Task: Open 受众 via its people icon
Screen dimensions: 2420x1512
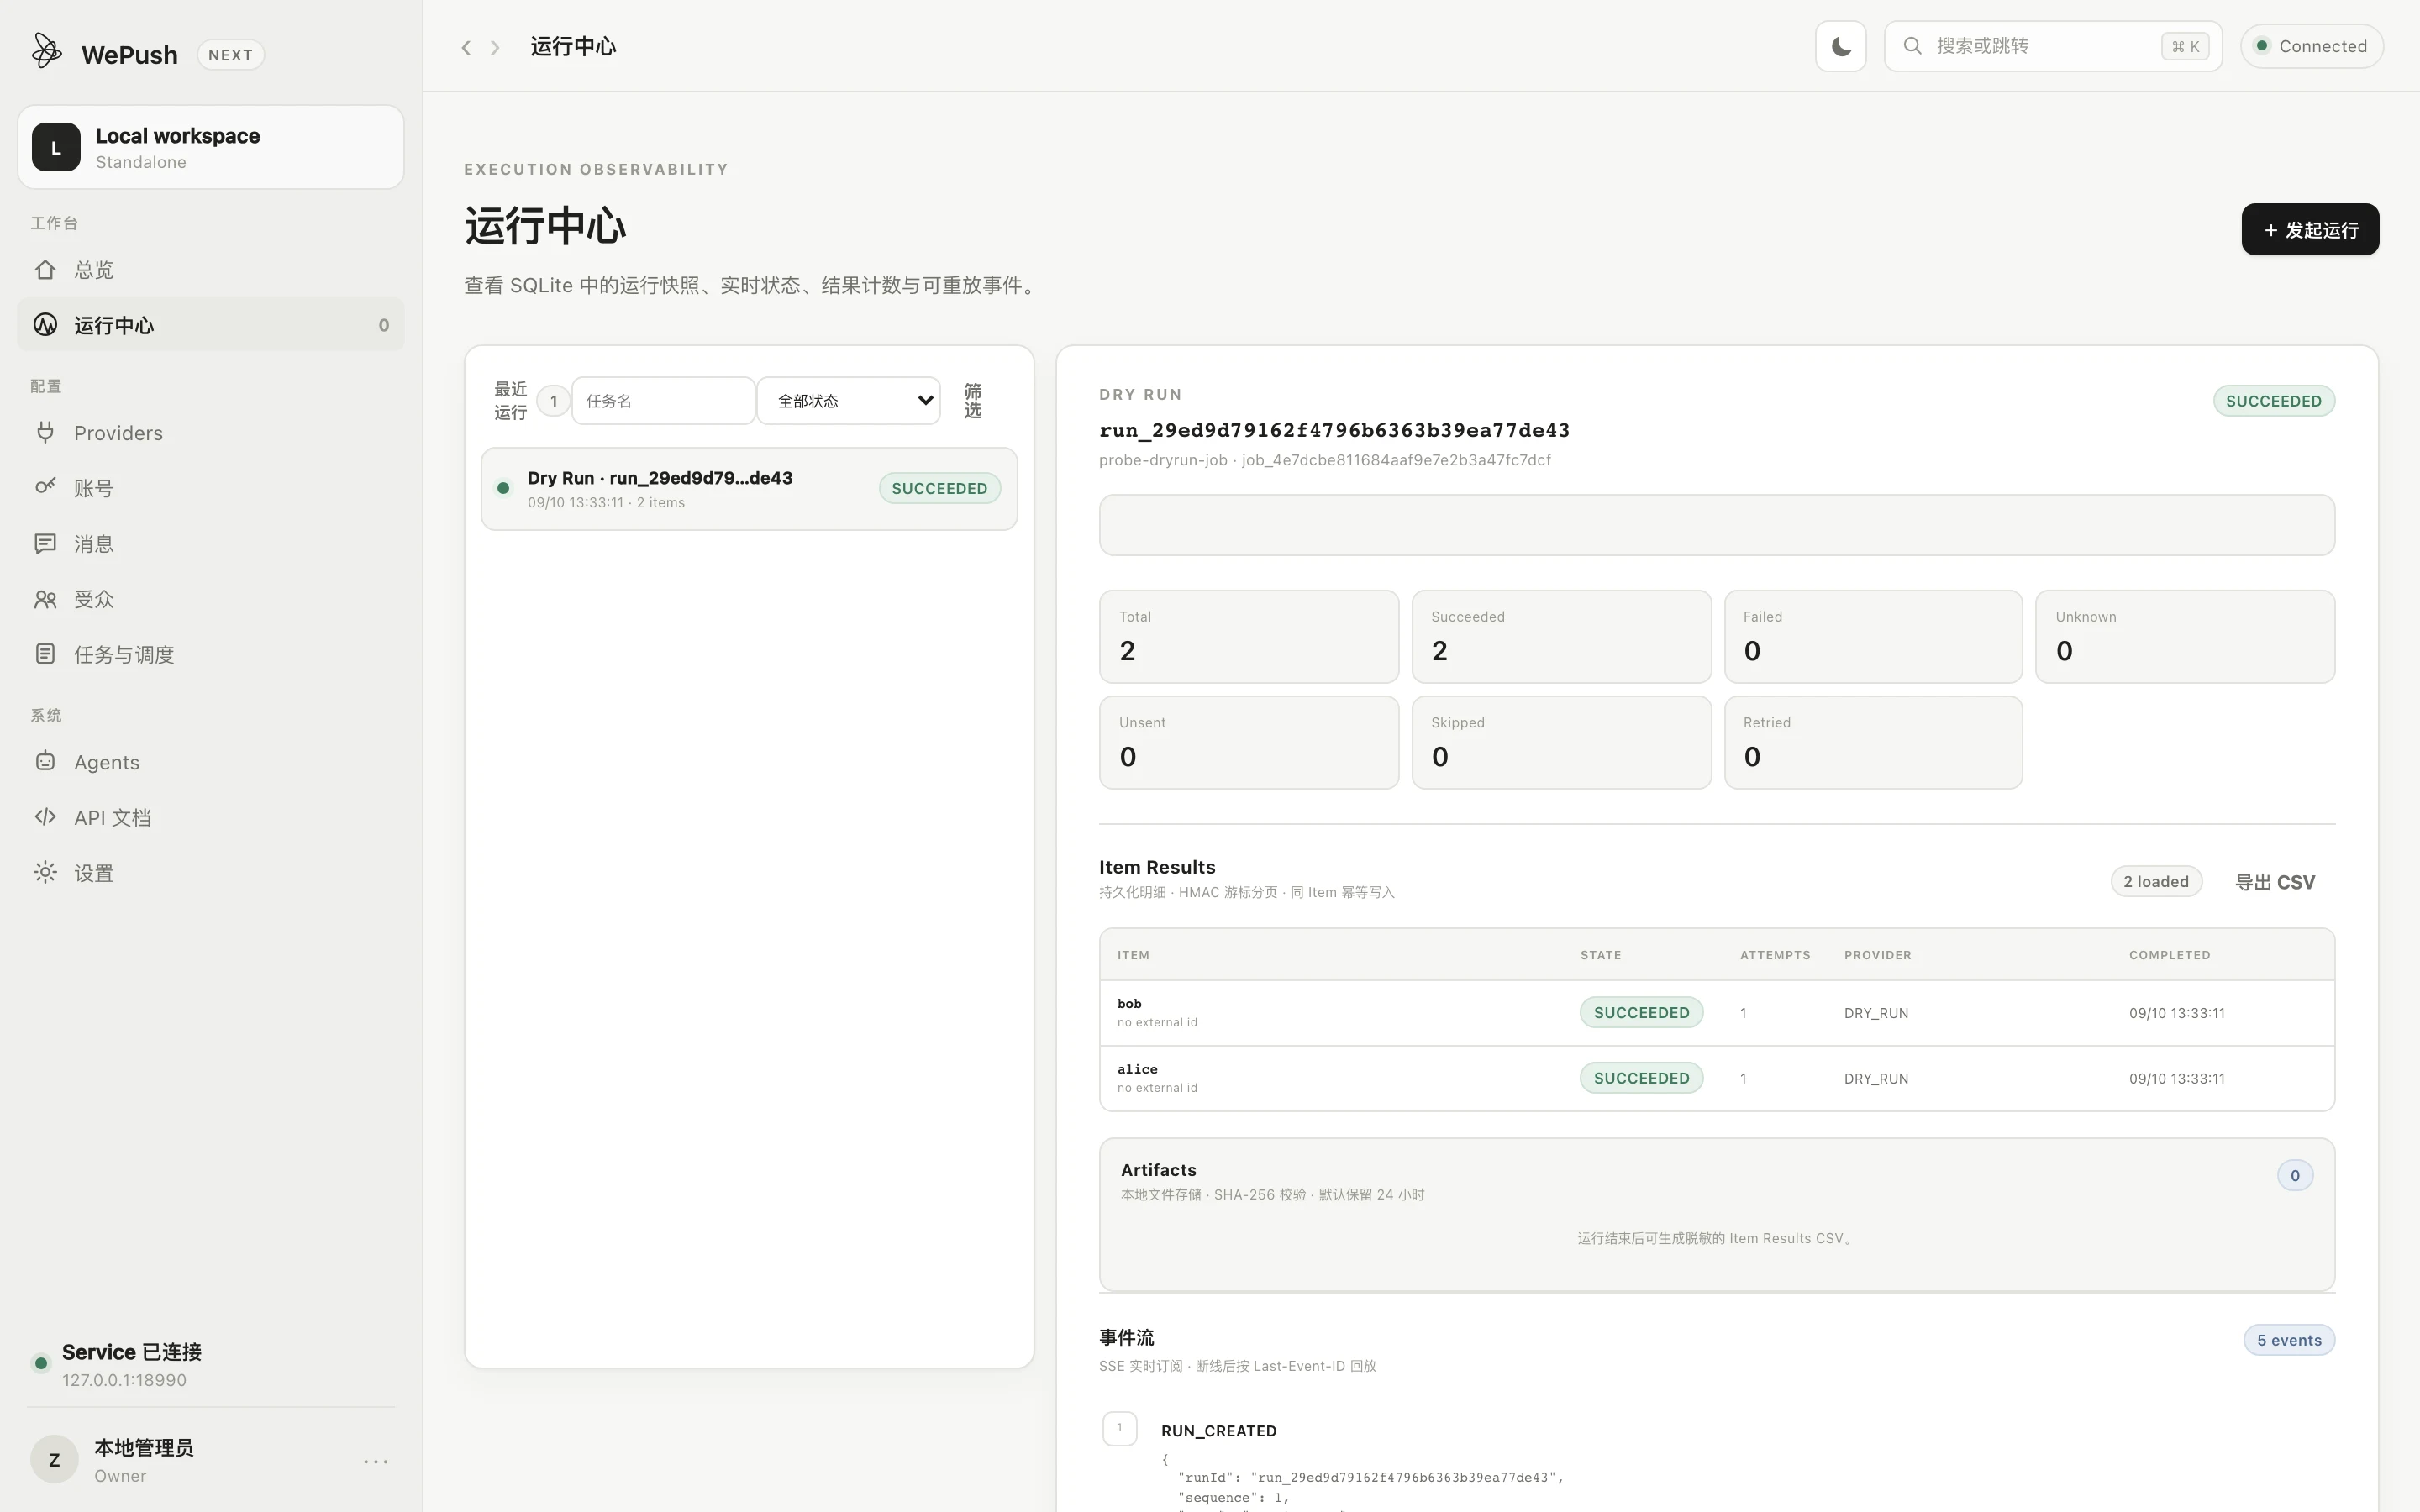Action: pyautogui.click(x=45, y=599)
